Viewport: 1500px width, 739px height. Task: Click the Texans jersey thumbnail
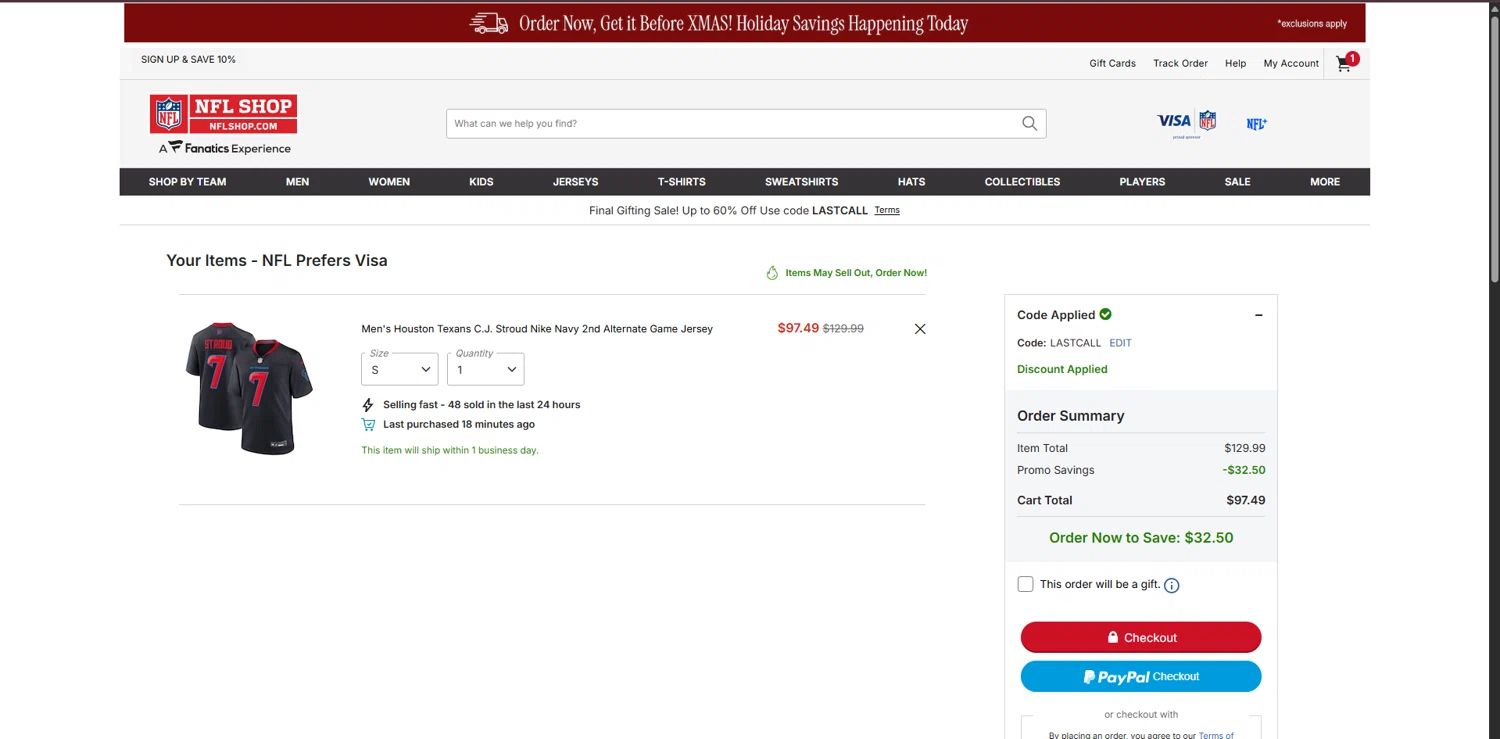point(249,389)
